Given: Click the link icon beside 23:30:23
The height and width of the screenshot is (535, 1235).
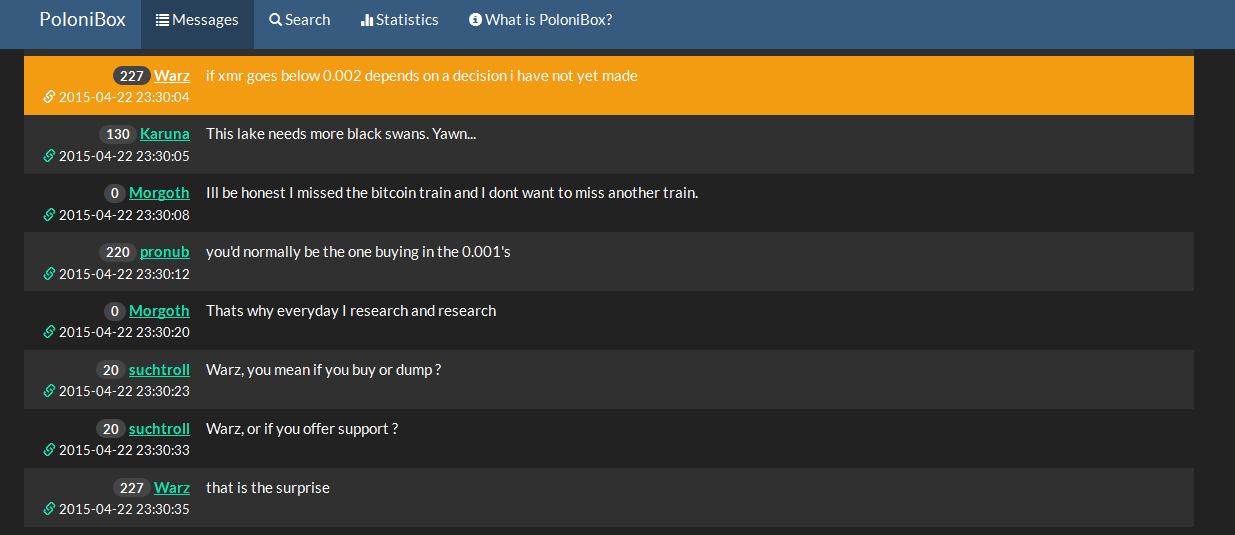Looking at the screenshot, I should 49,391.
